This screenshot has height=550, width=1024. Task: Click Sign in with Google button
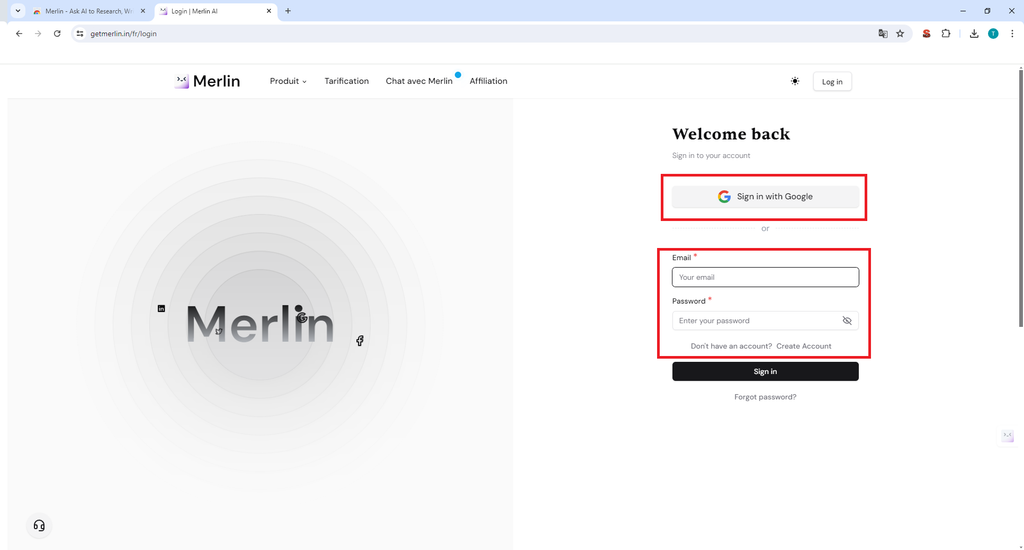point(765,197)
